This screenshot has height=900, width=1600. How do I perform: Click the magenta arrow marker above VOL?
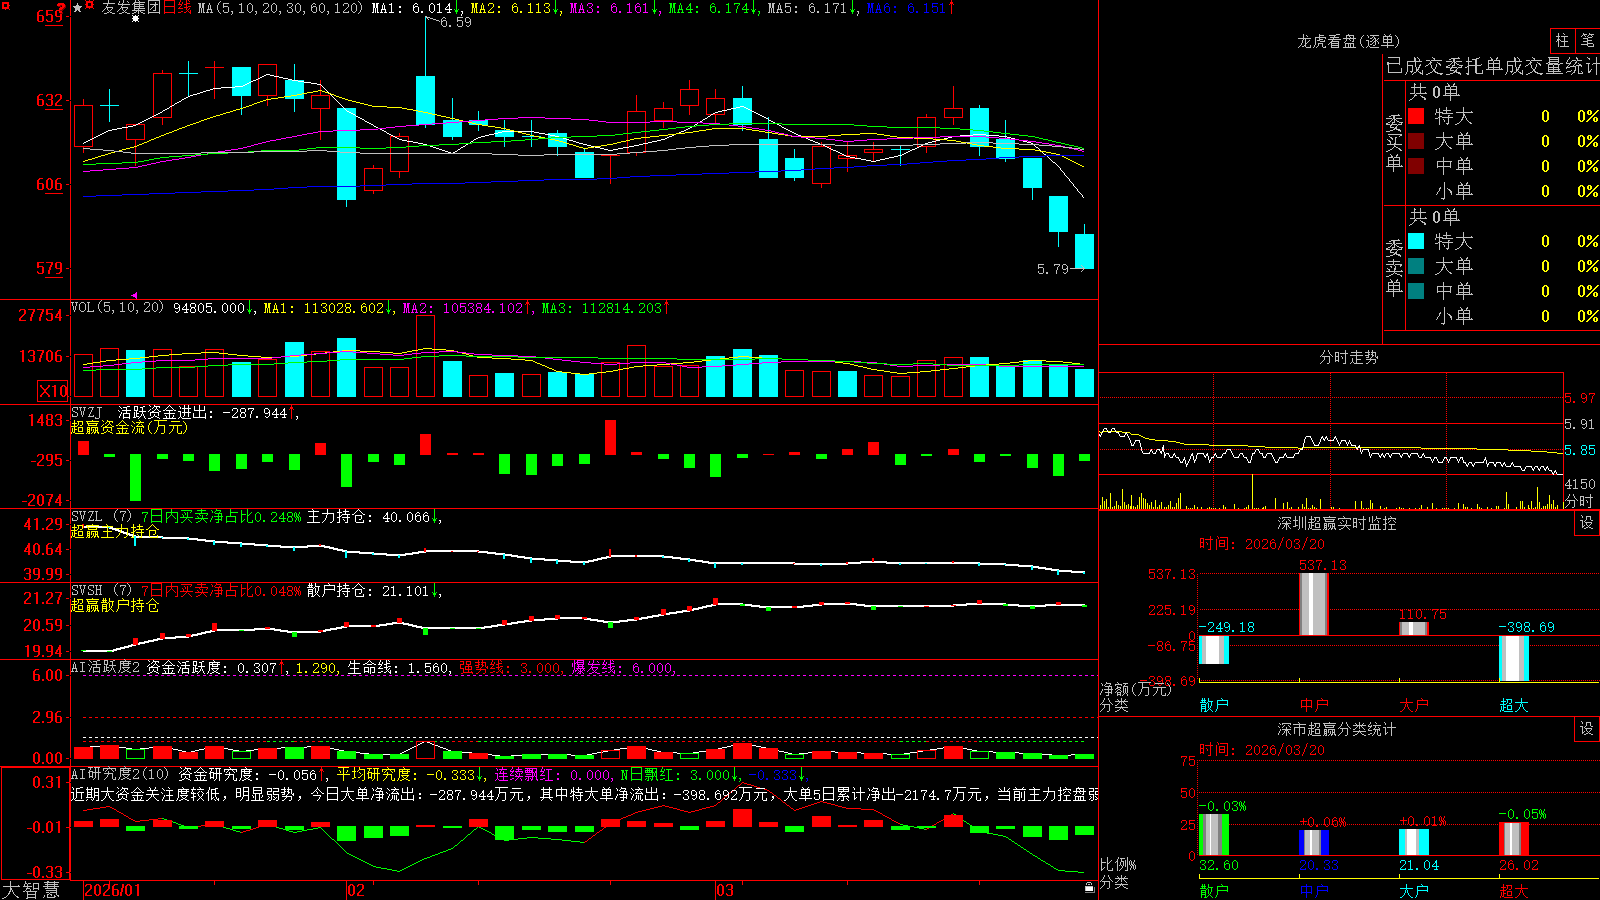135,295
